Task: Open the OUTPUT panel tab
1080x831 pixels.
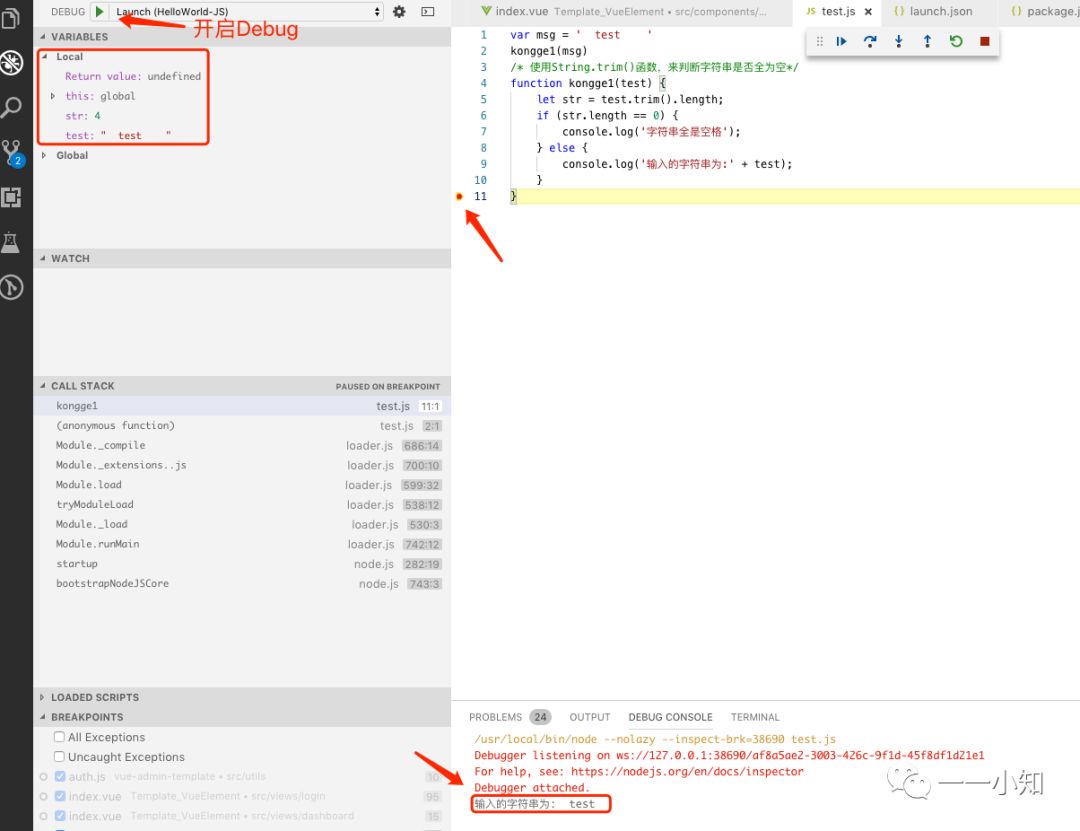Action: coord(590,717)
